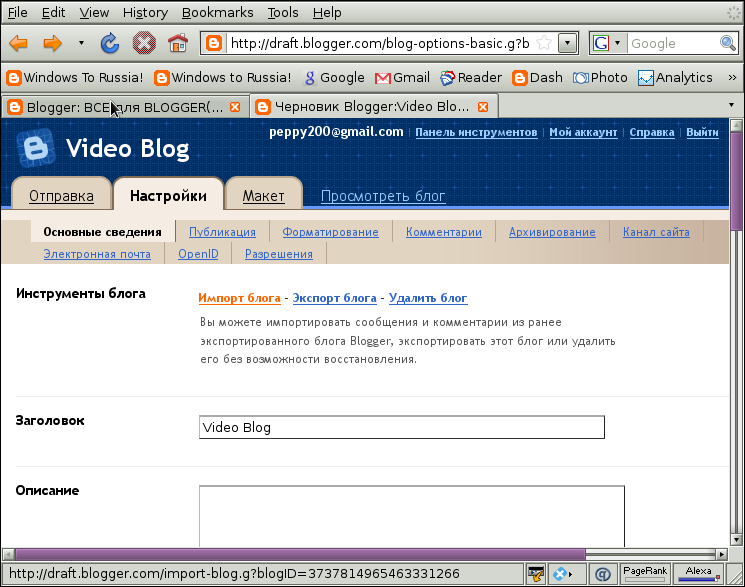Open the View menu
The width and height of the screenshot is (745, 587).
click(94, 12)
